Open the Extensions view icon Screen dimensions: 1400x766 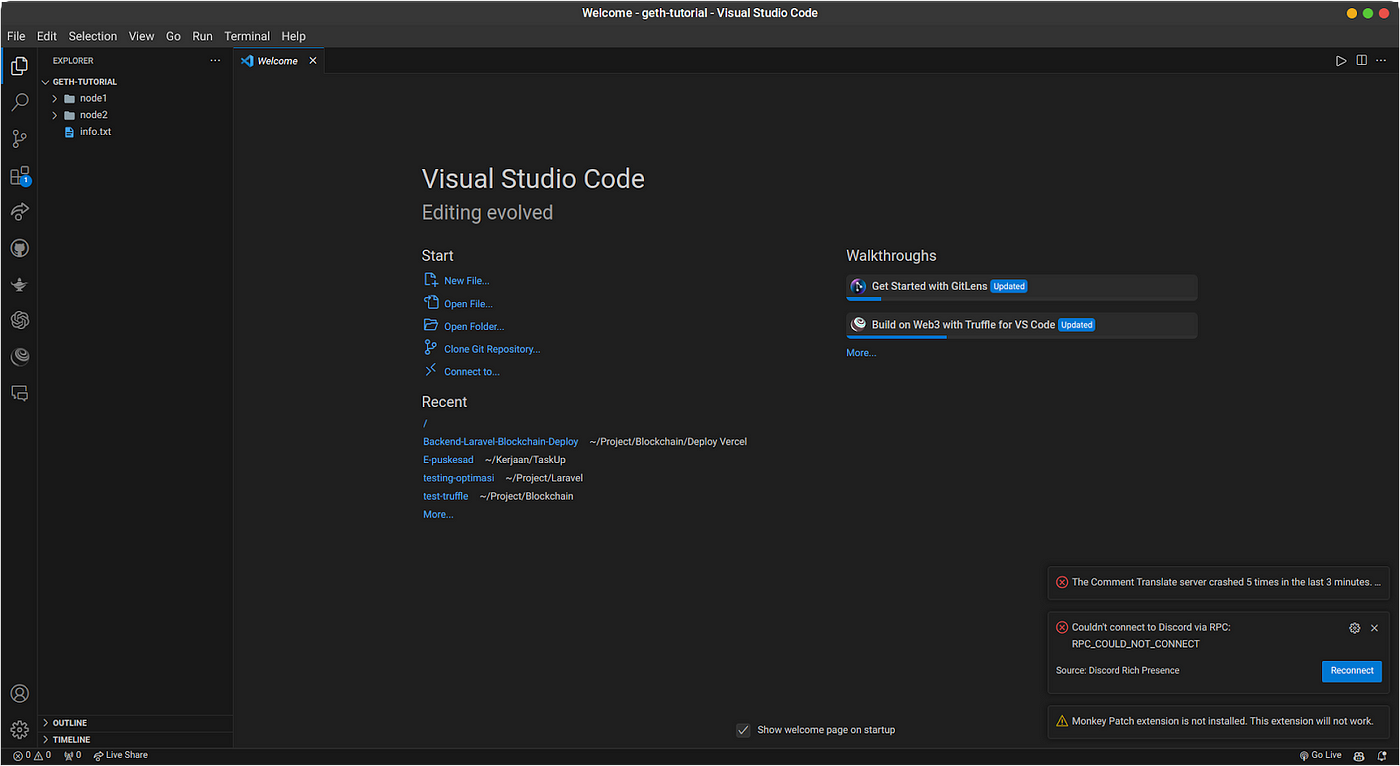pyautogui.click(x=19, y=176)
